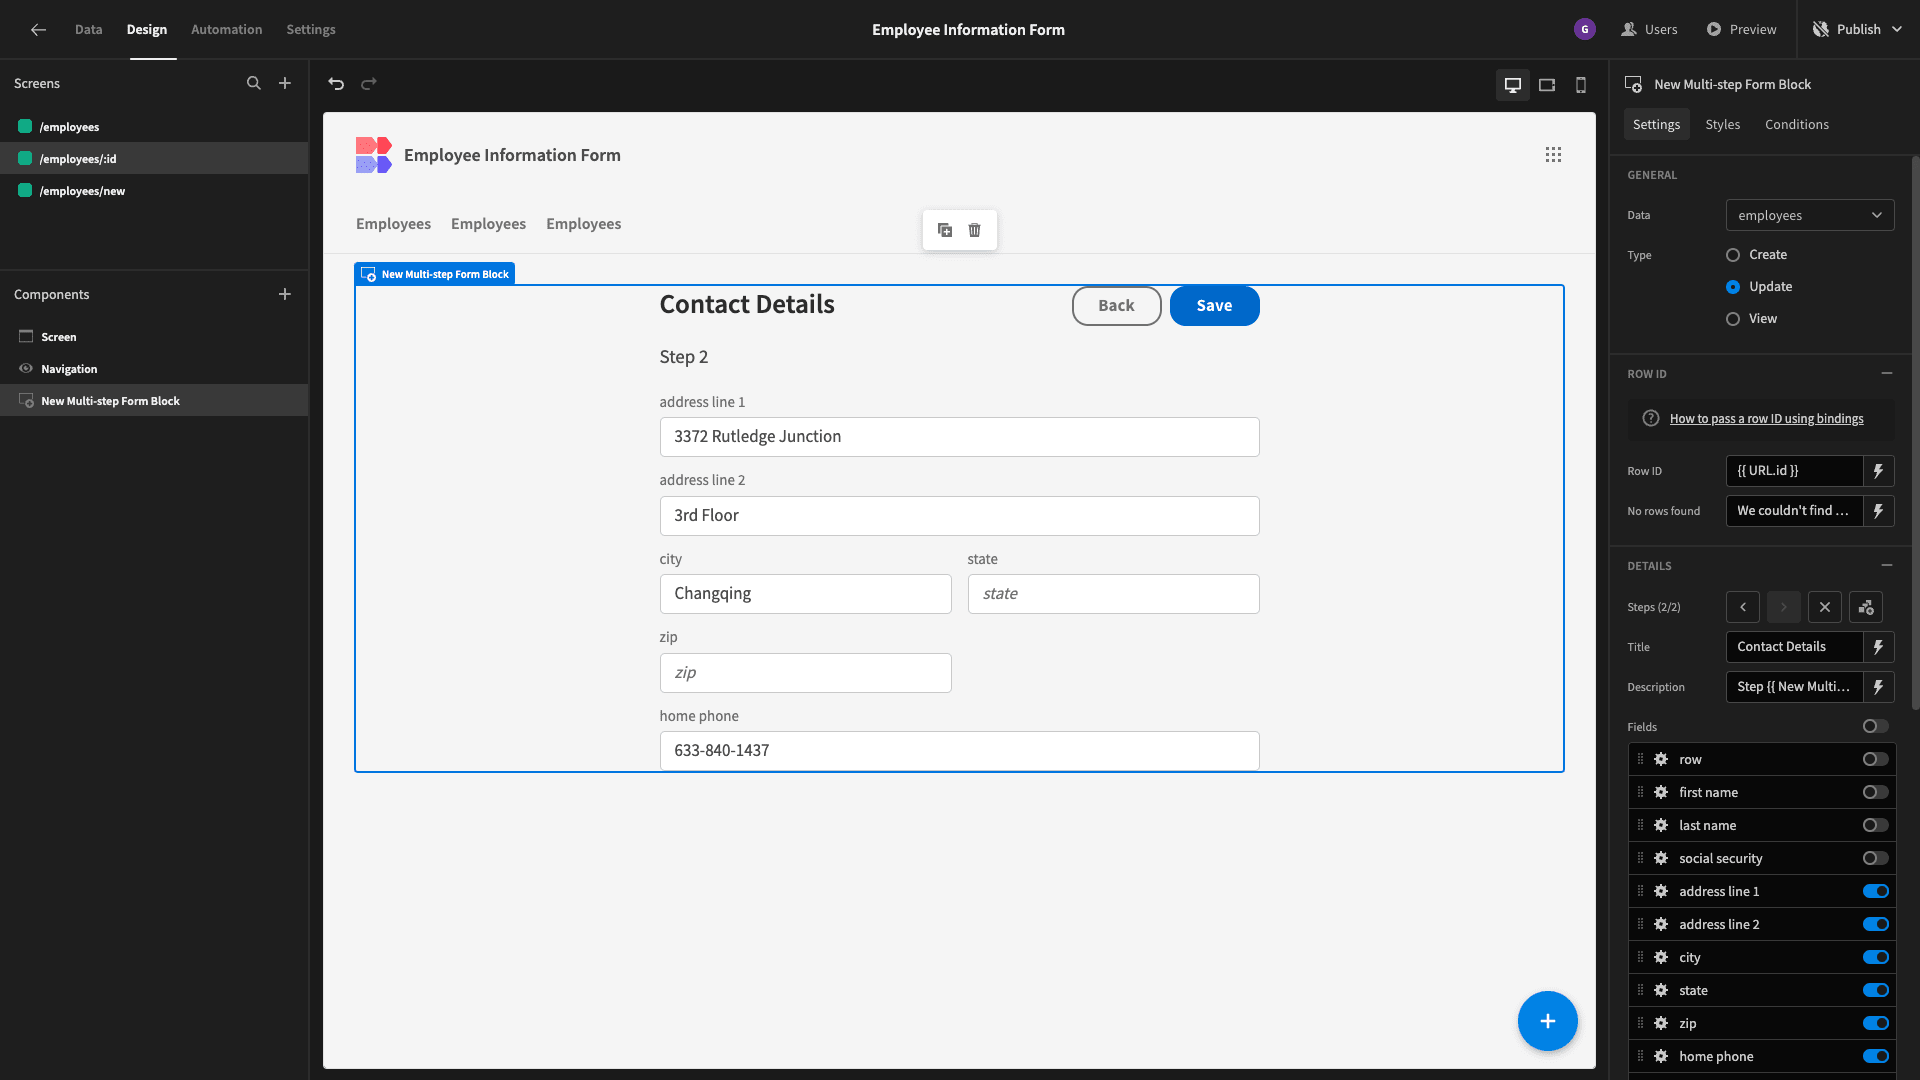Remove current step with X icon
Image resolution: width=1920 pixels, height=1080 pixels.
[1825, 607]
